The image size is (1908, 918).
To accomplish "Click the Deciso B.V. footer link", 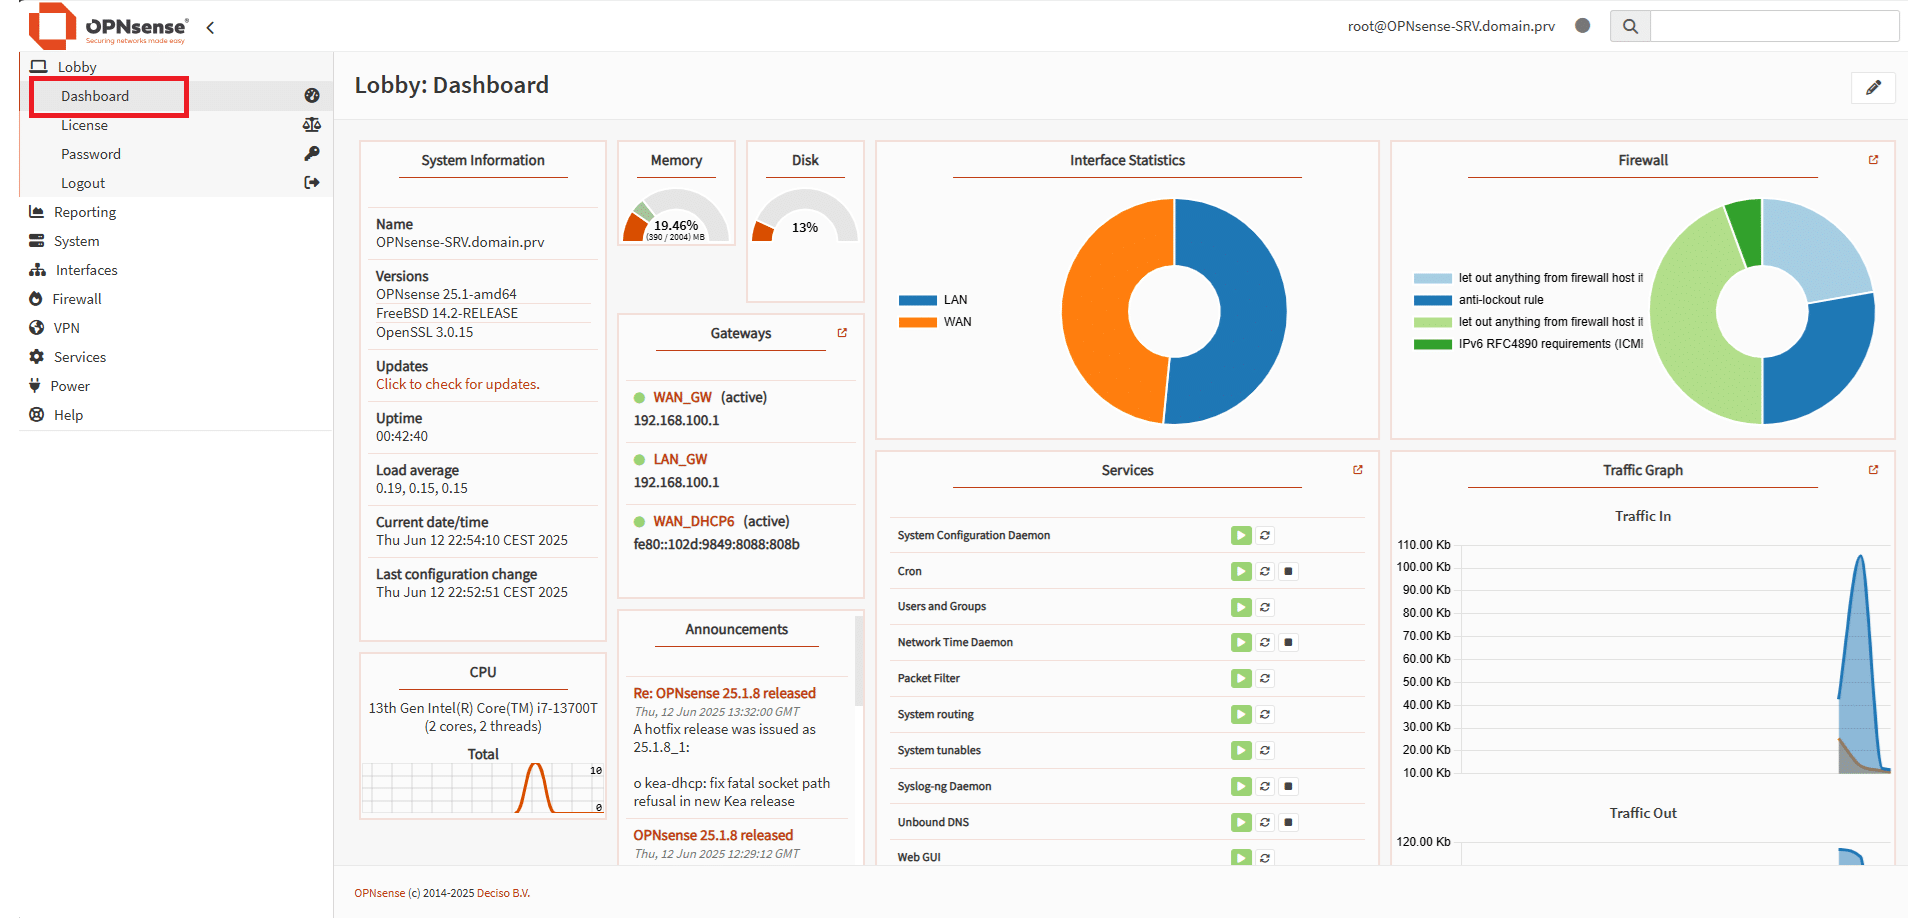I will [x=503, y=893].
